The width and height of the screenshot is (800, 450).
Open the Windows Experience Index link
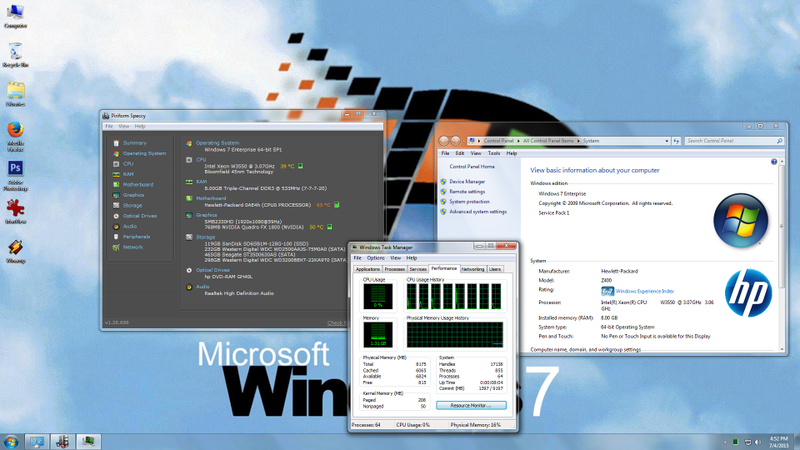pos(644,291)
